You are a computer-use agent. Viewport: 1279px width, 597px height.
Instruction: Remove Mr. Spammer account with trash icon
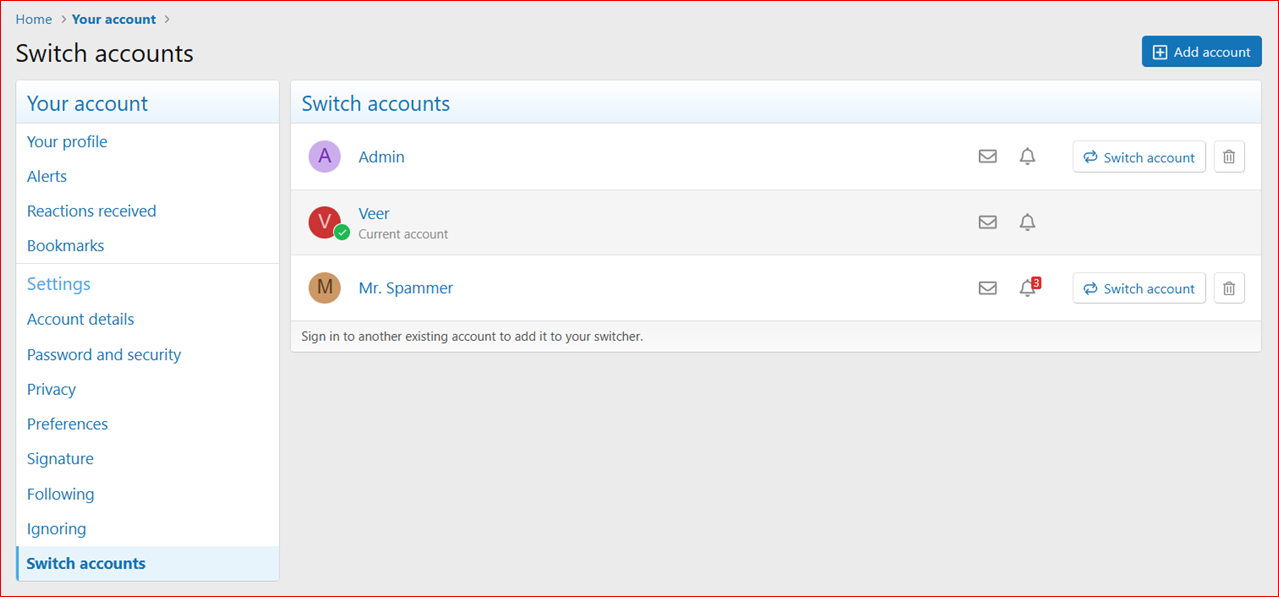[1229, 288]
